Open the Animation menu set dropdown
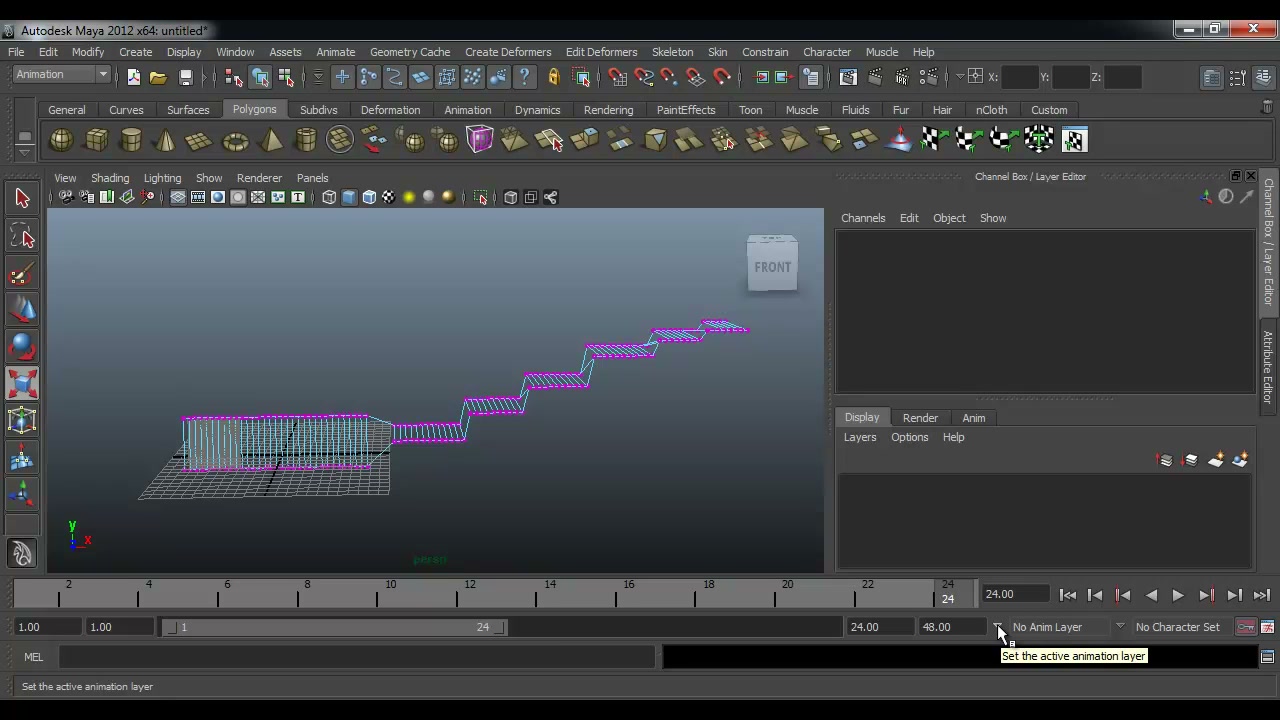 tap(62, 74)
